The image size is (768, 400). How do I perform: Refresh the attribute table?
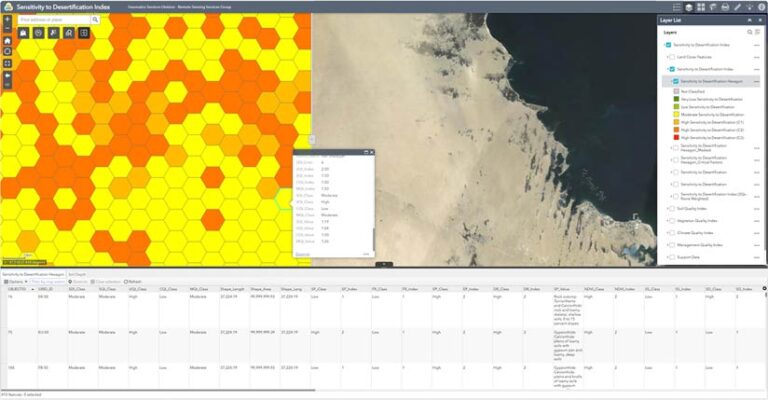coord(133,282)
